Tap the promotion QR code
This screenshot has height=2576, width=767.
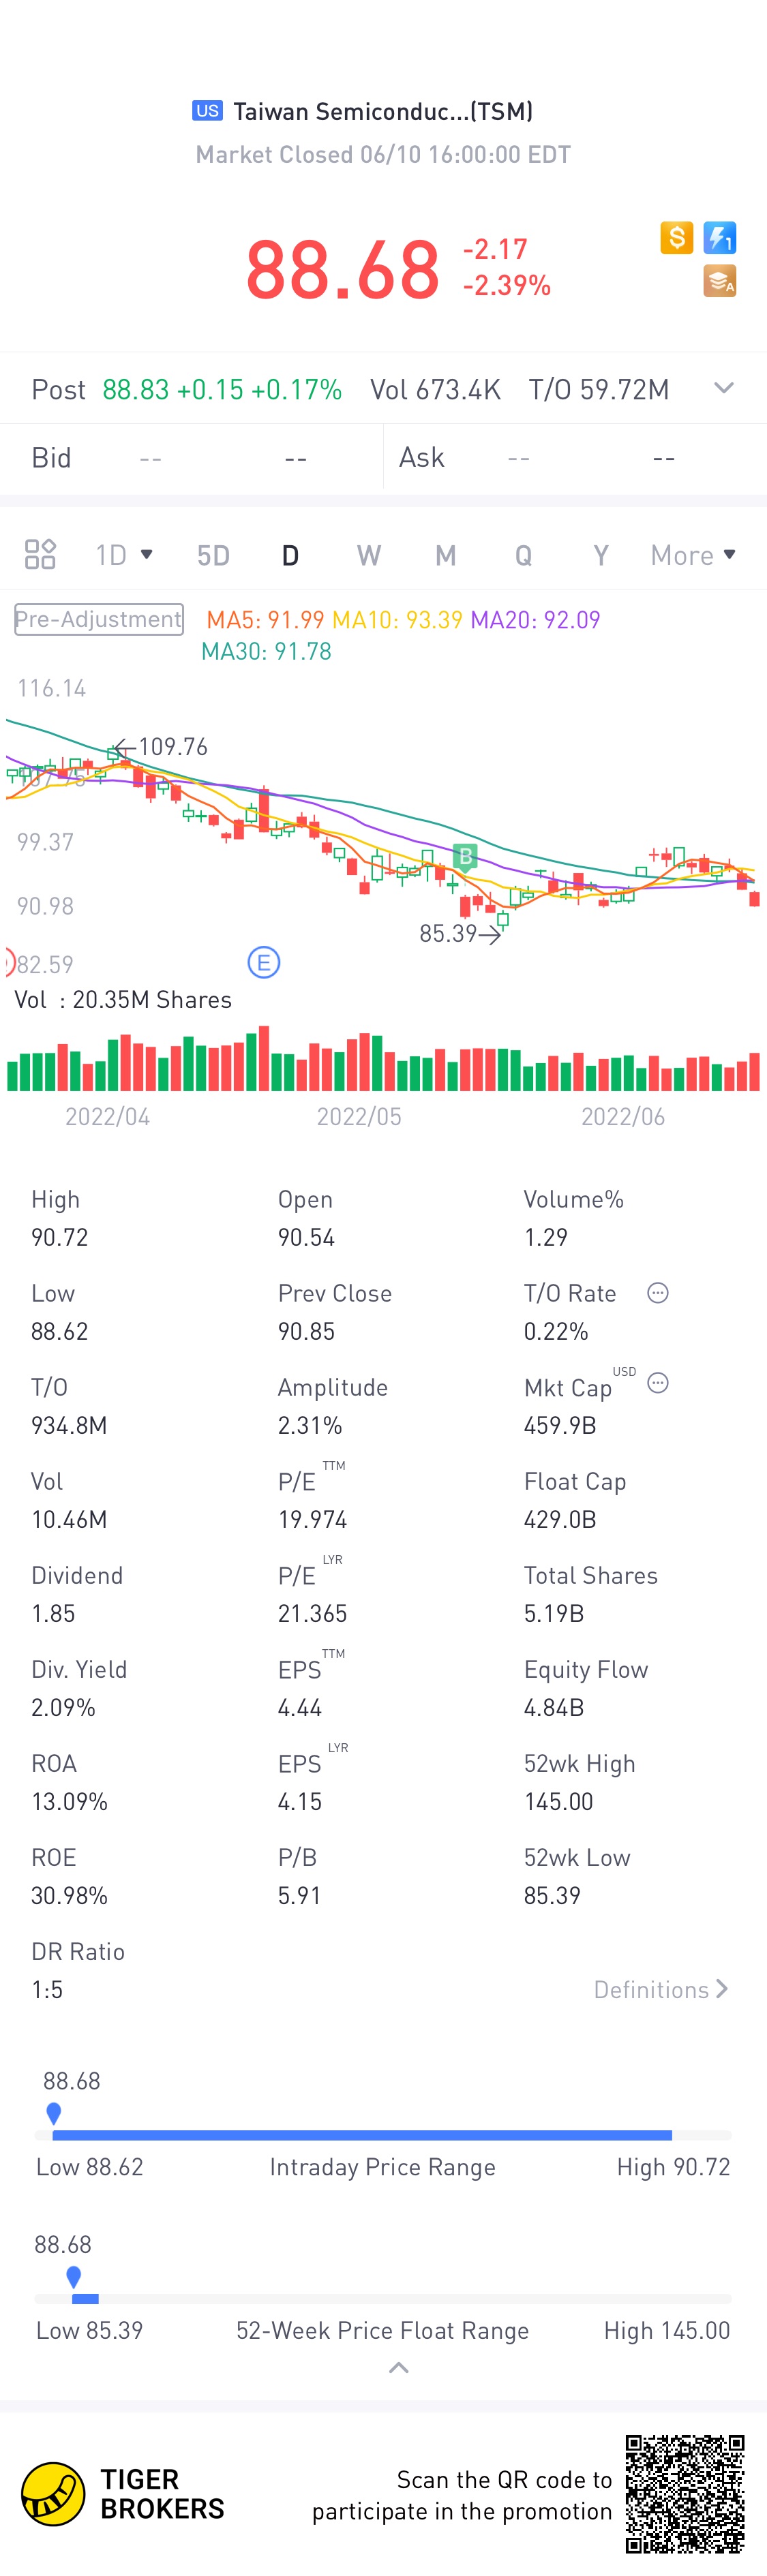(685, 2494)
